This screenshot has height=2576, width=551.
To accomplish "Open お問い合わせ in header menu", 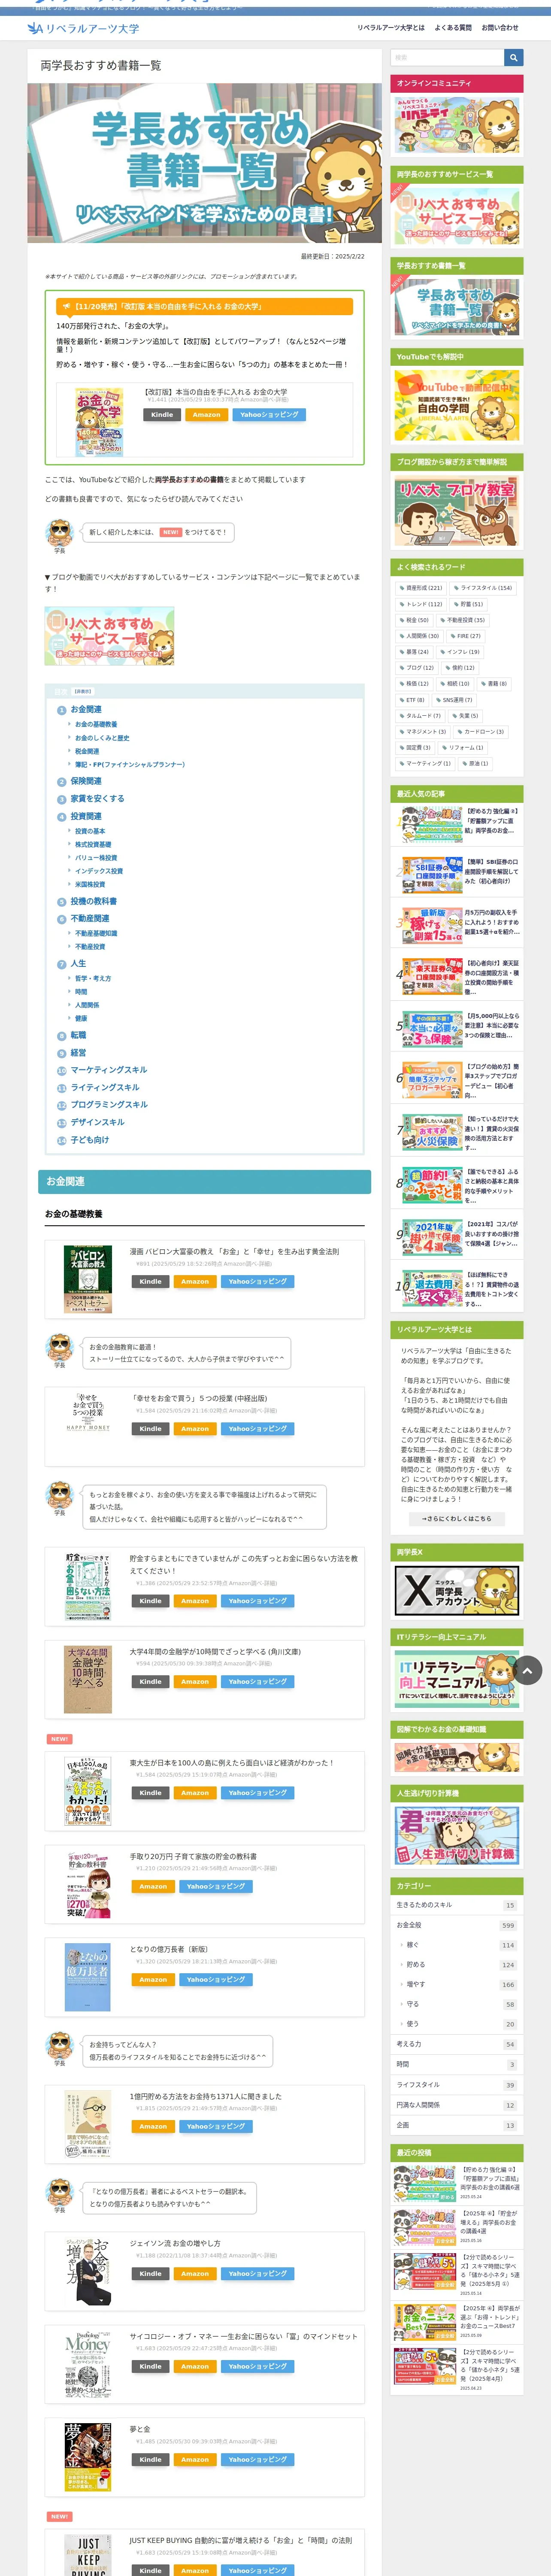I will point(500,28).
